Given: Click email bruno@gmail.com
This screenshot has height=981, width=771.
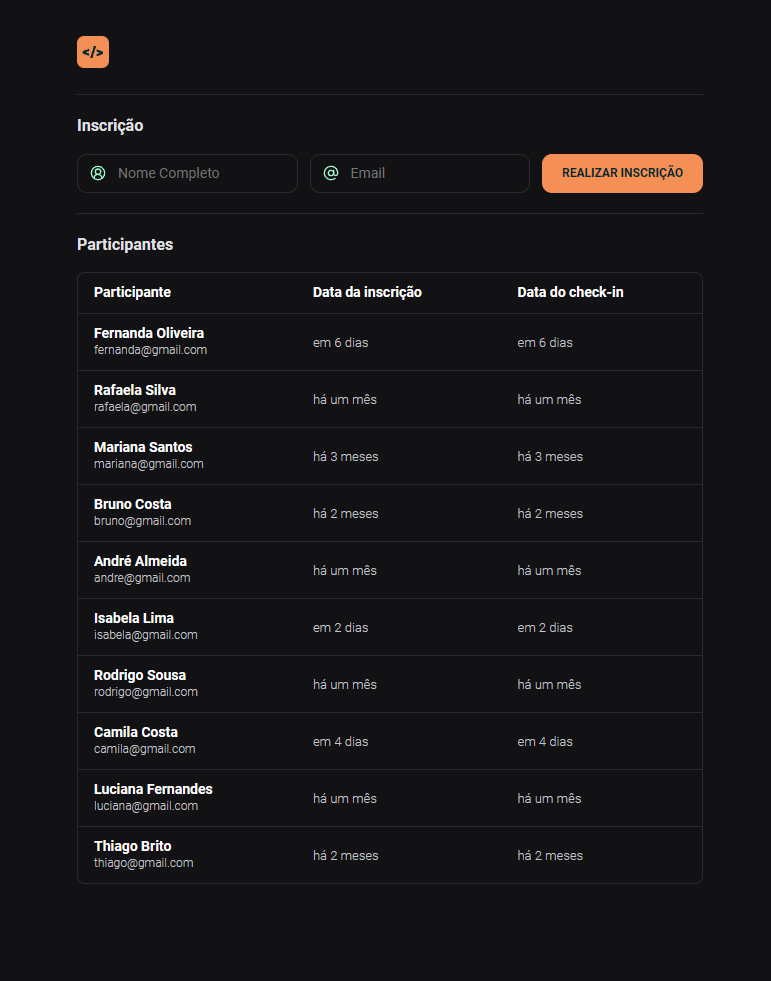Looking at the screenshot, I should [x=142, y=521].
